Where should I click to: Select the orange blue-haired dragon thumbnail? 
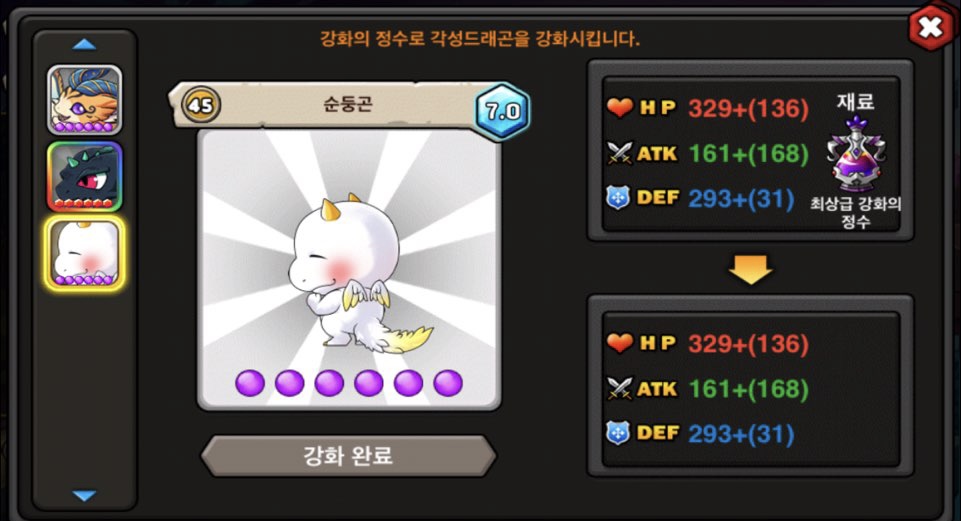point(85,100)
